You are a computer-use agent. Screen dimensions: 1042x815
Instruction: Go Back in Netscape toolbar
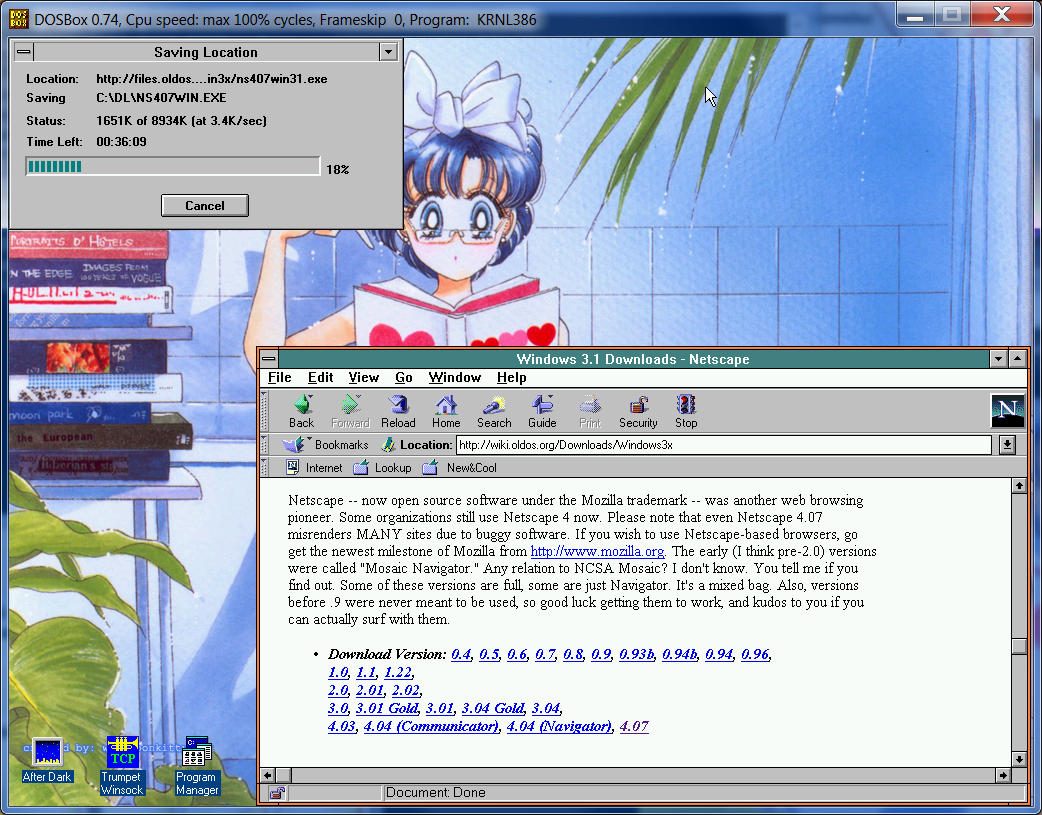pyautogui.click(x=302, y=411)
